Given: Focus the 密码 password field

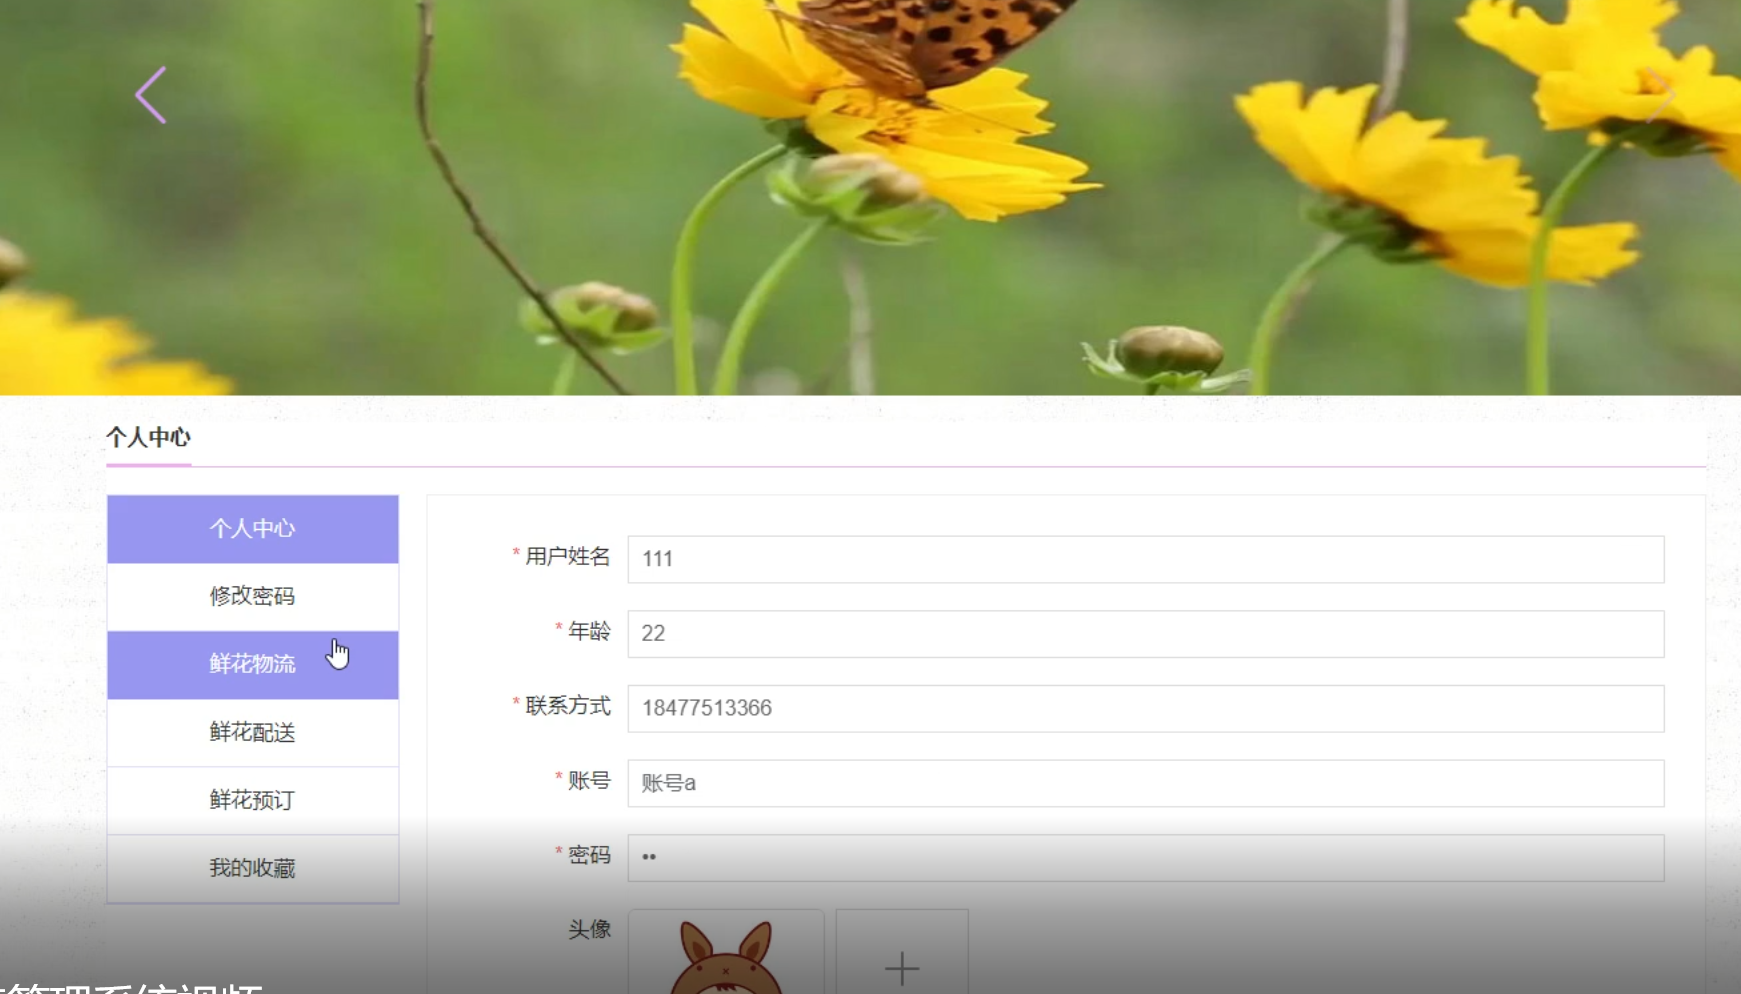Looking at the screenshot, I should (1145, 858).
